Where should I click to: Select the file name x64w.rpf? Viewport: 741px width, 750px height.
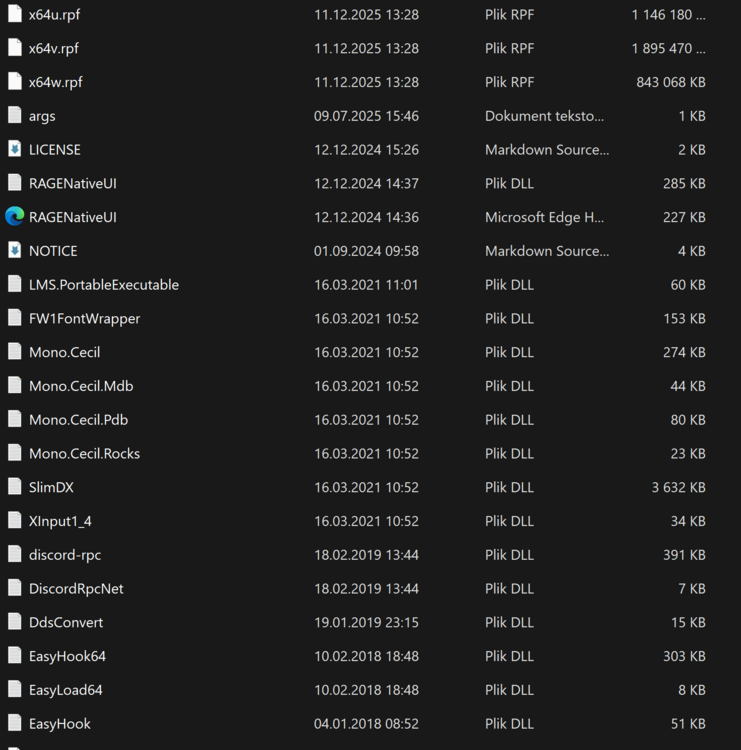click(x=55, y=82)
